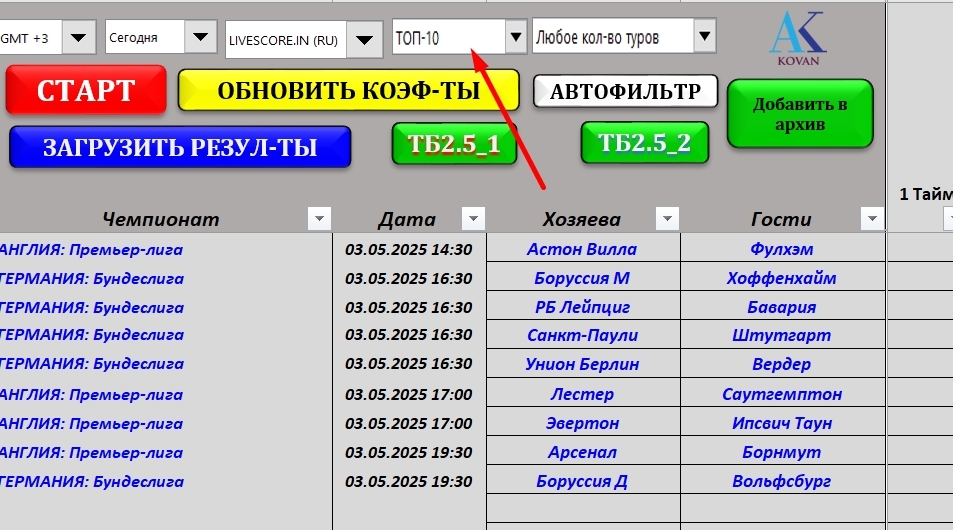The width and height of the screenshot is (953, 530).
Task: Select the Лестер cell
Action: point(583,394)
